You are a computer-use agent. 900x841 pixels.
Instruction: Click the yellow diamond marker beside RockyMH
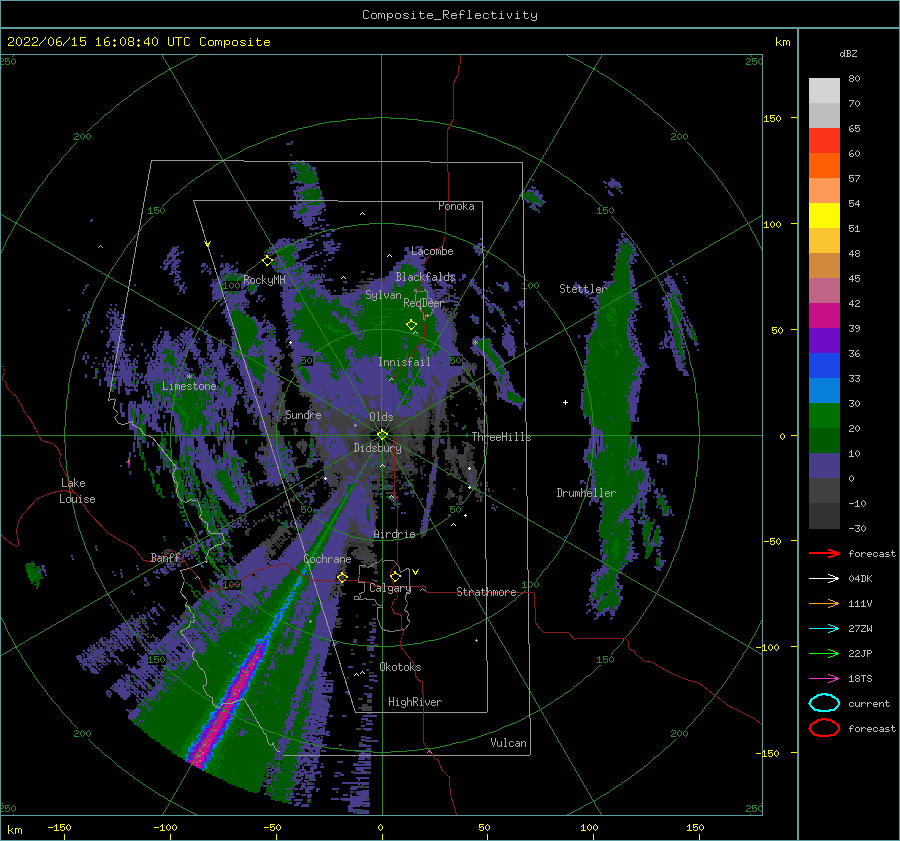(267, 261)
